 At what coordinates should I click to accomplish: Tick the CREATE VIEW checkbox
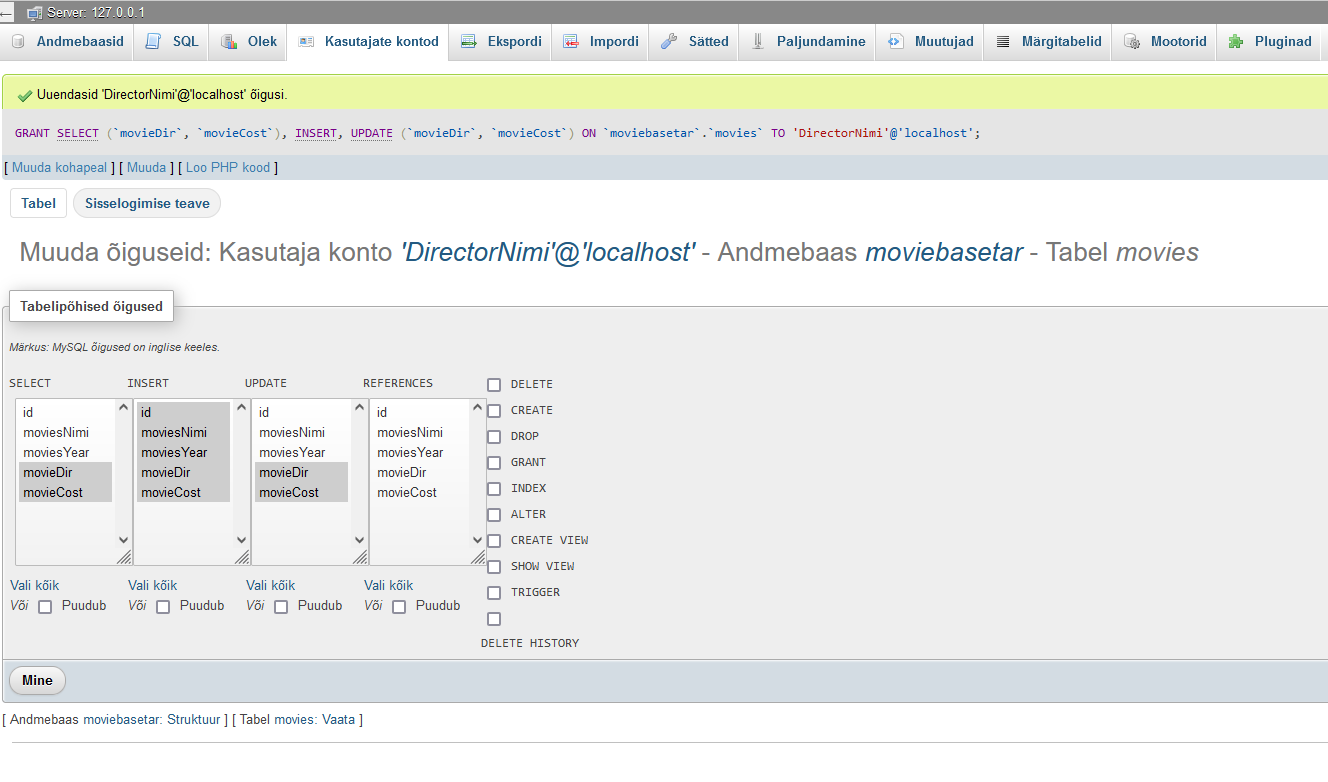494,541
